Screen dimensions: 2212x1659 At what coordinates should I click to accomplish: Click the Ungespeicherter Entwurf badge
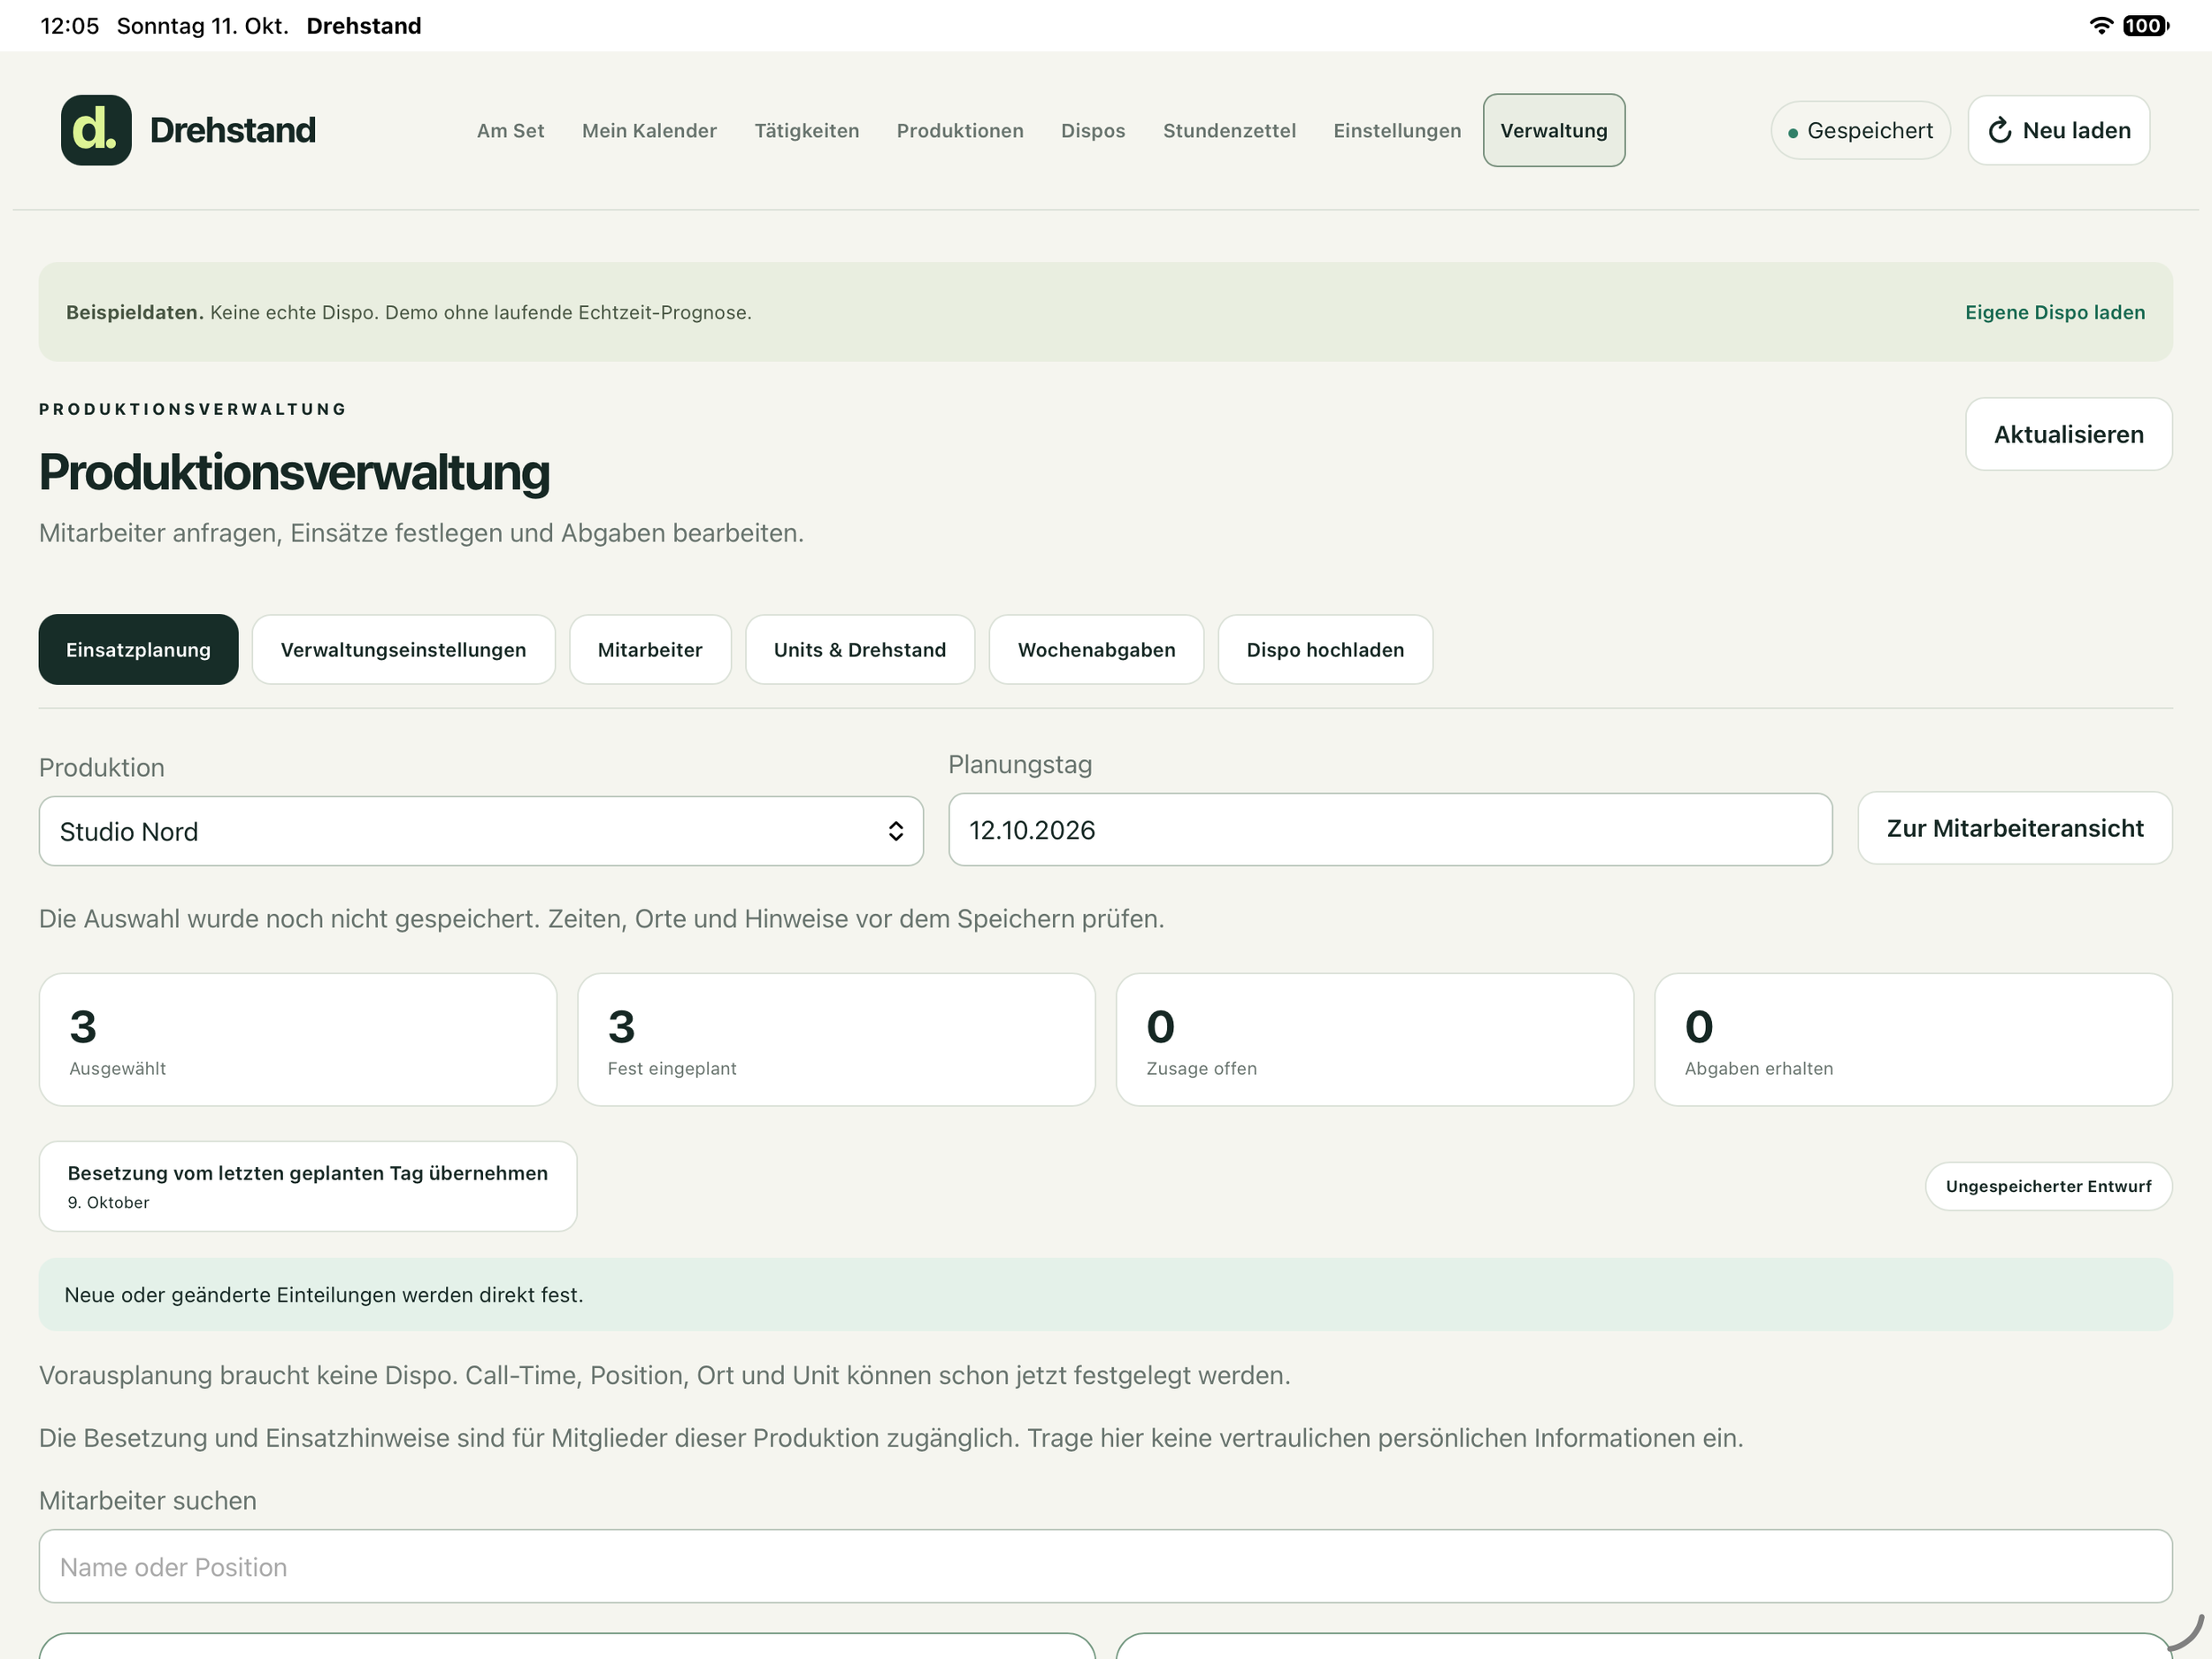[x=2049, y=1186]
